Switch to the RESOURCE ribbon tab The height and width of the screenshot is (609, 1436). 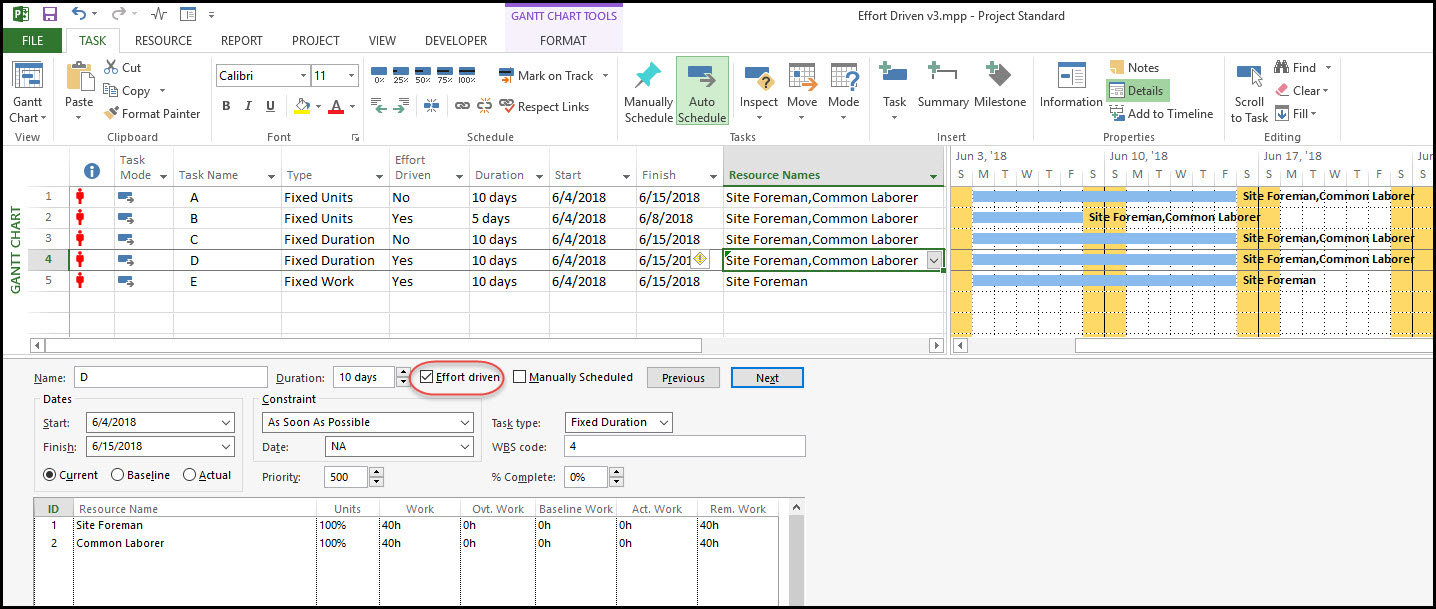tap(163, 41)
